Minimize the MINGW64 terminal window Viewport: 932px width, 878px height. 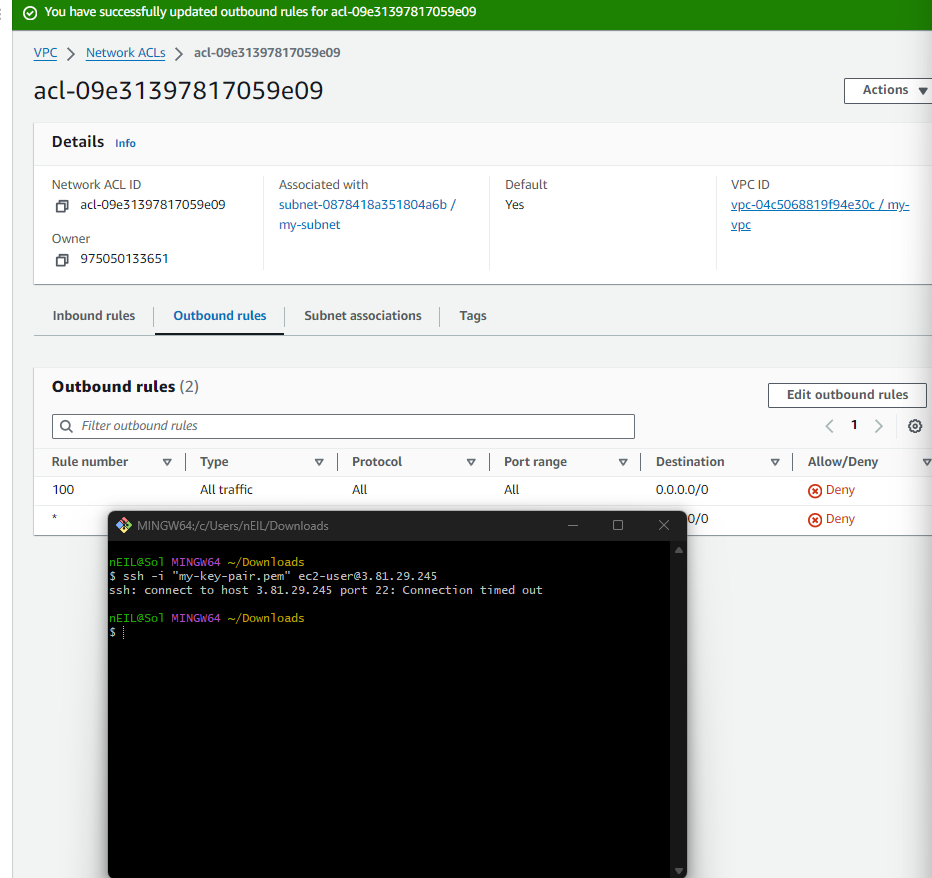coord(573,525)
